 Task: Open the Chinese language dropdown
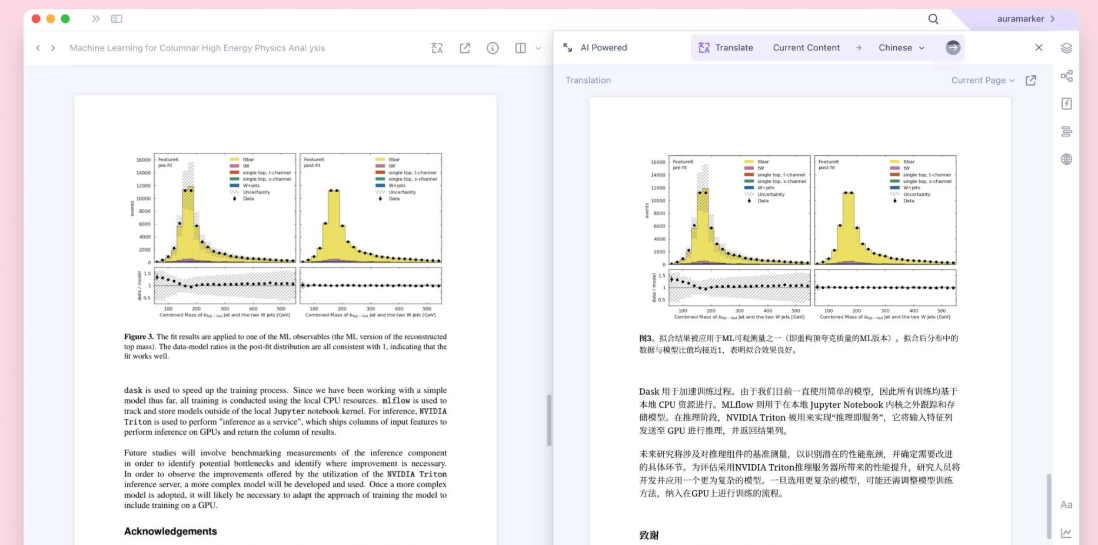tap(902, 48)
